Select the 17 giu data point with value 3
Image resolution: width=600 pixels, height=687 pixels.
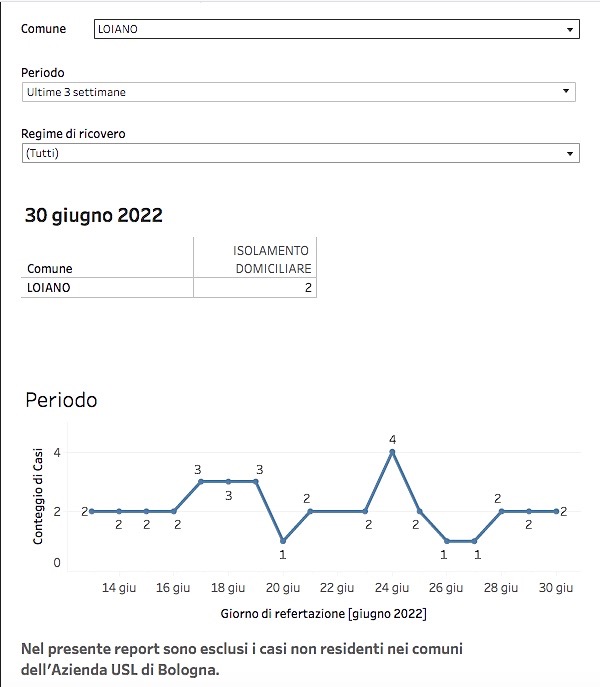tap(201, 482)
